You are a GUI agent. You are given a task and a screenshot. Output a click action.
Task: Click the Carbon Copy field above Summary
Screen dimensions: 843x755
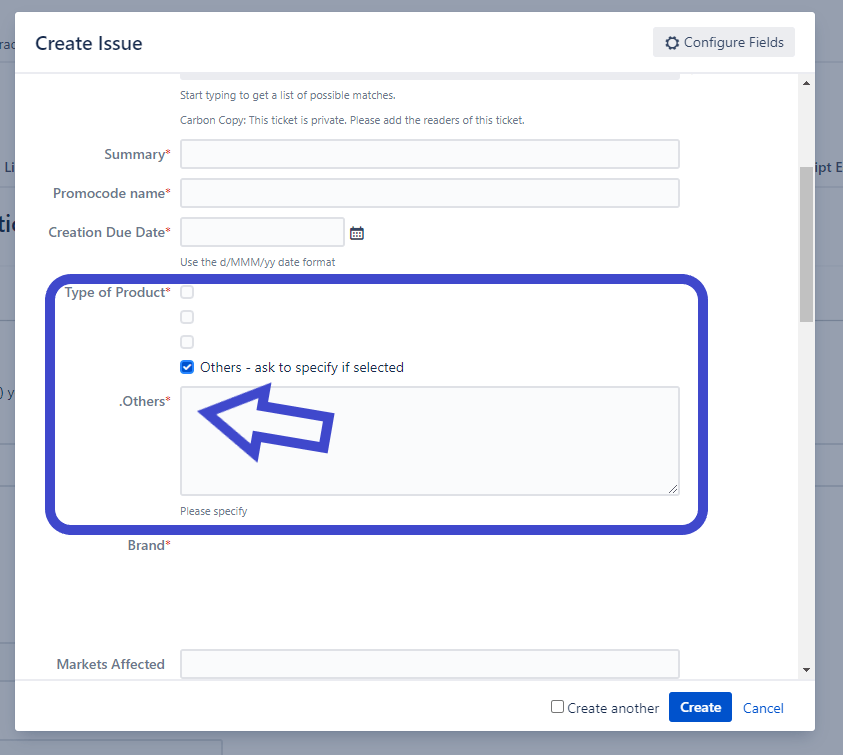point(429,75)
